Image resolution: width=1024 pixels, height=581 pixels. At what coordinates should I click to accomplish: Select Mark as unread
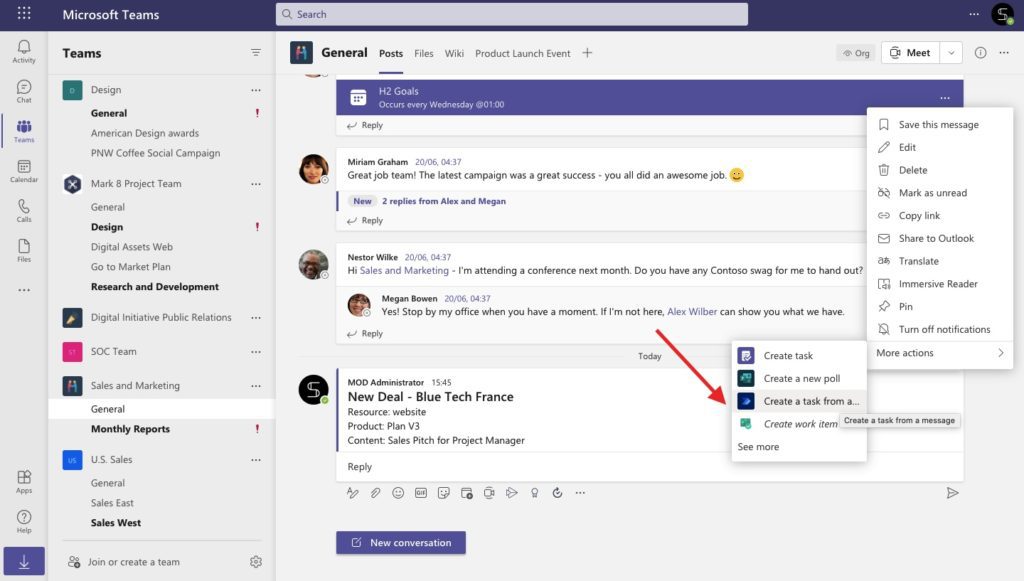[x=940, y=193]
